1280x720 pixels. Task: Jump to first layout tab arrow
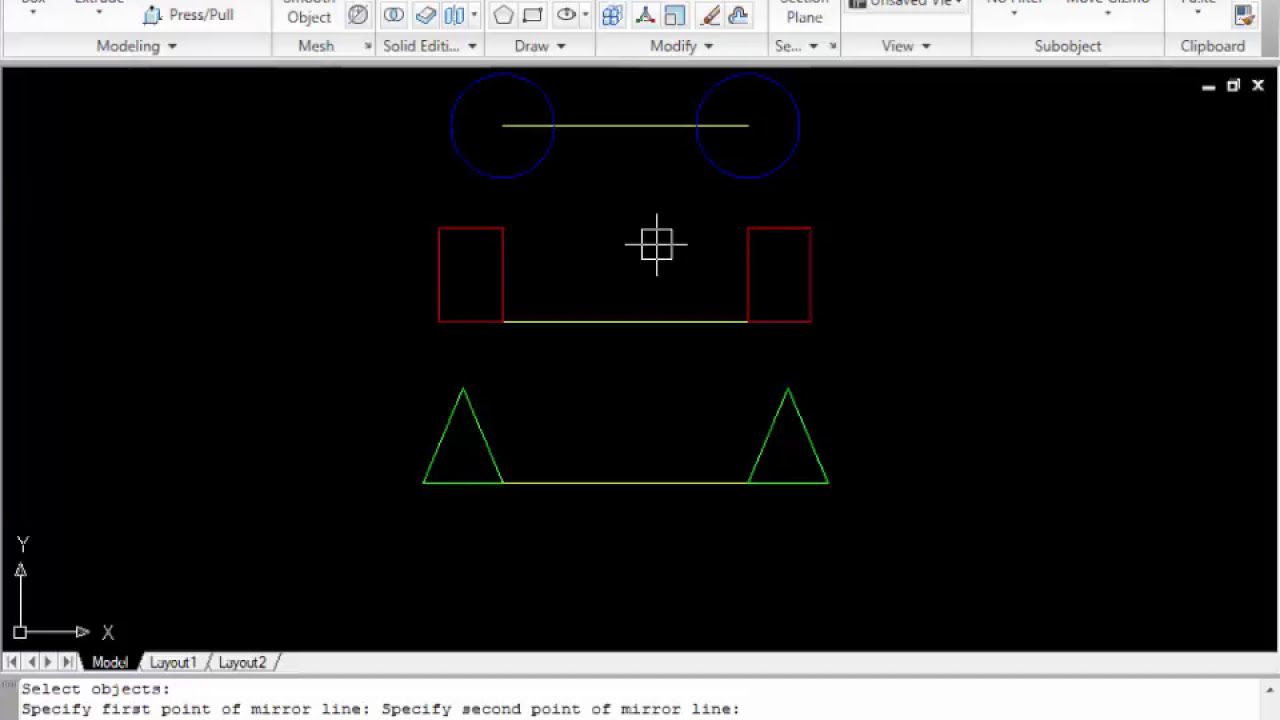click(x=11, y=662)
